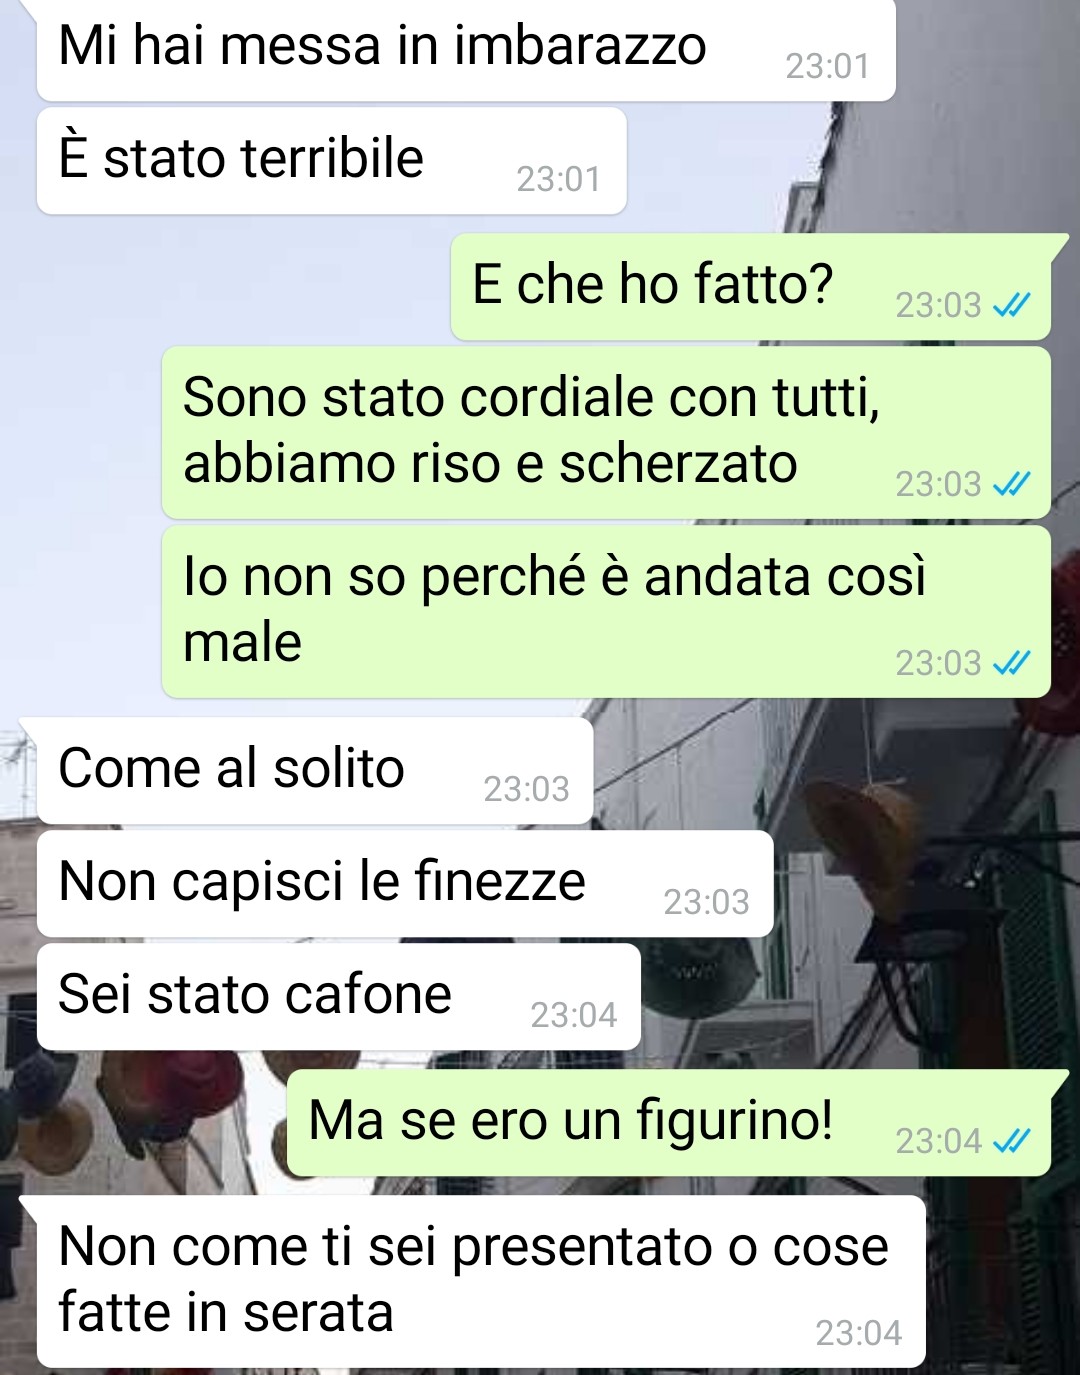Click the 23:01 timestamp on "È stato terribile"
Image resolution: width=1080 pixels, height=1375 pixels.
coord(558,179)
